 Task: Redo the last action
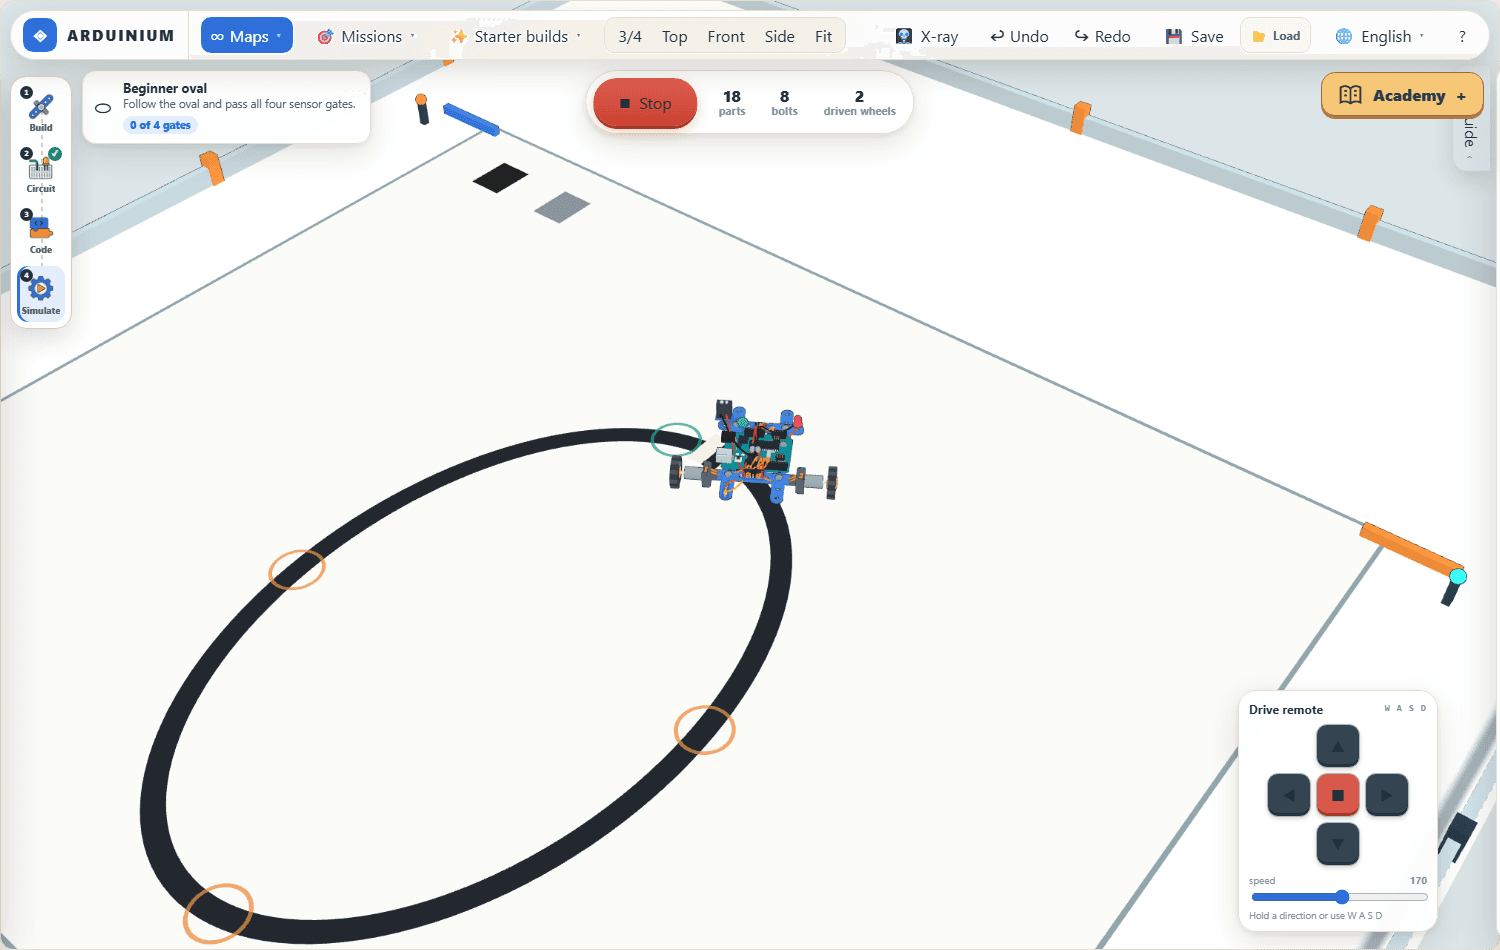click(1103, 36)
